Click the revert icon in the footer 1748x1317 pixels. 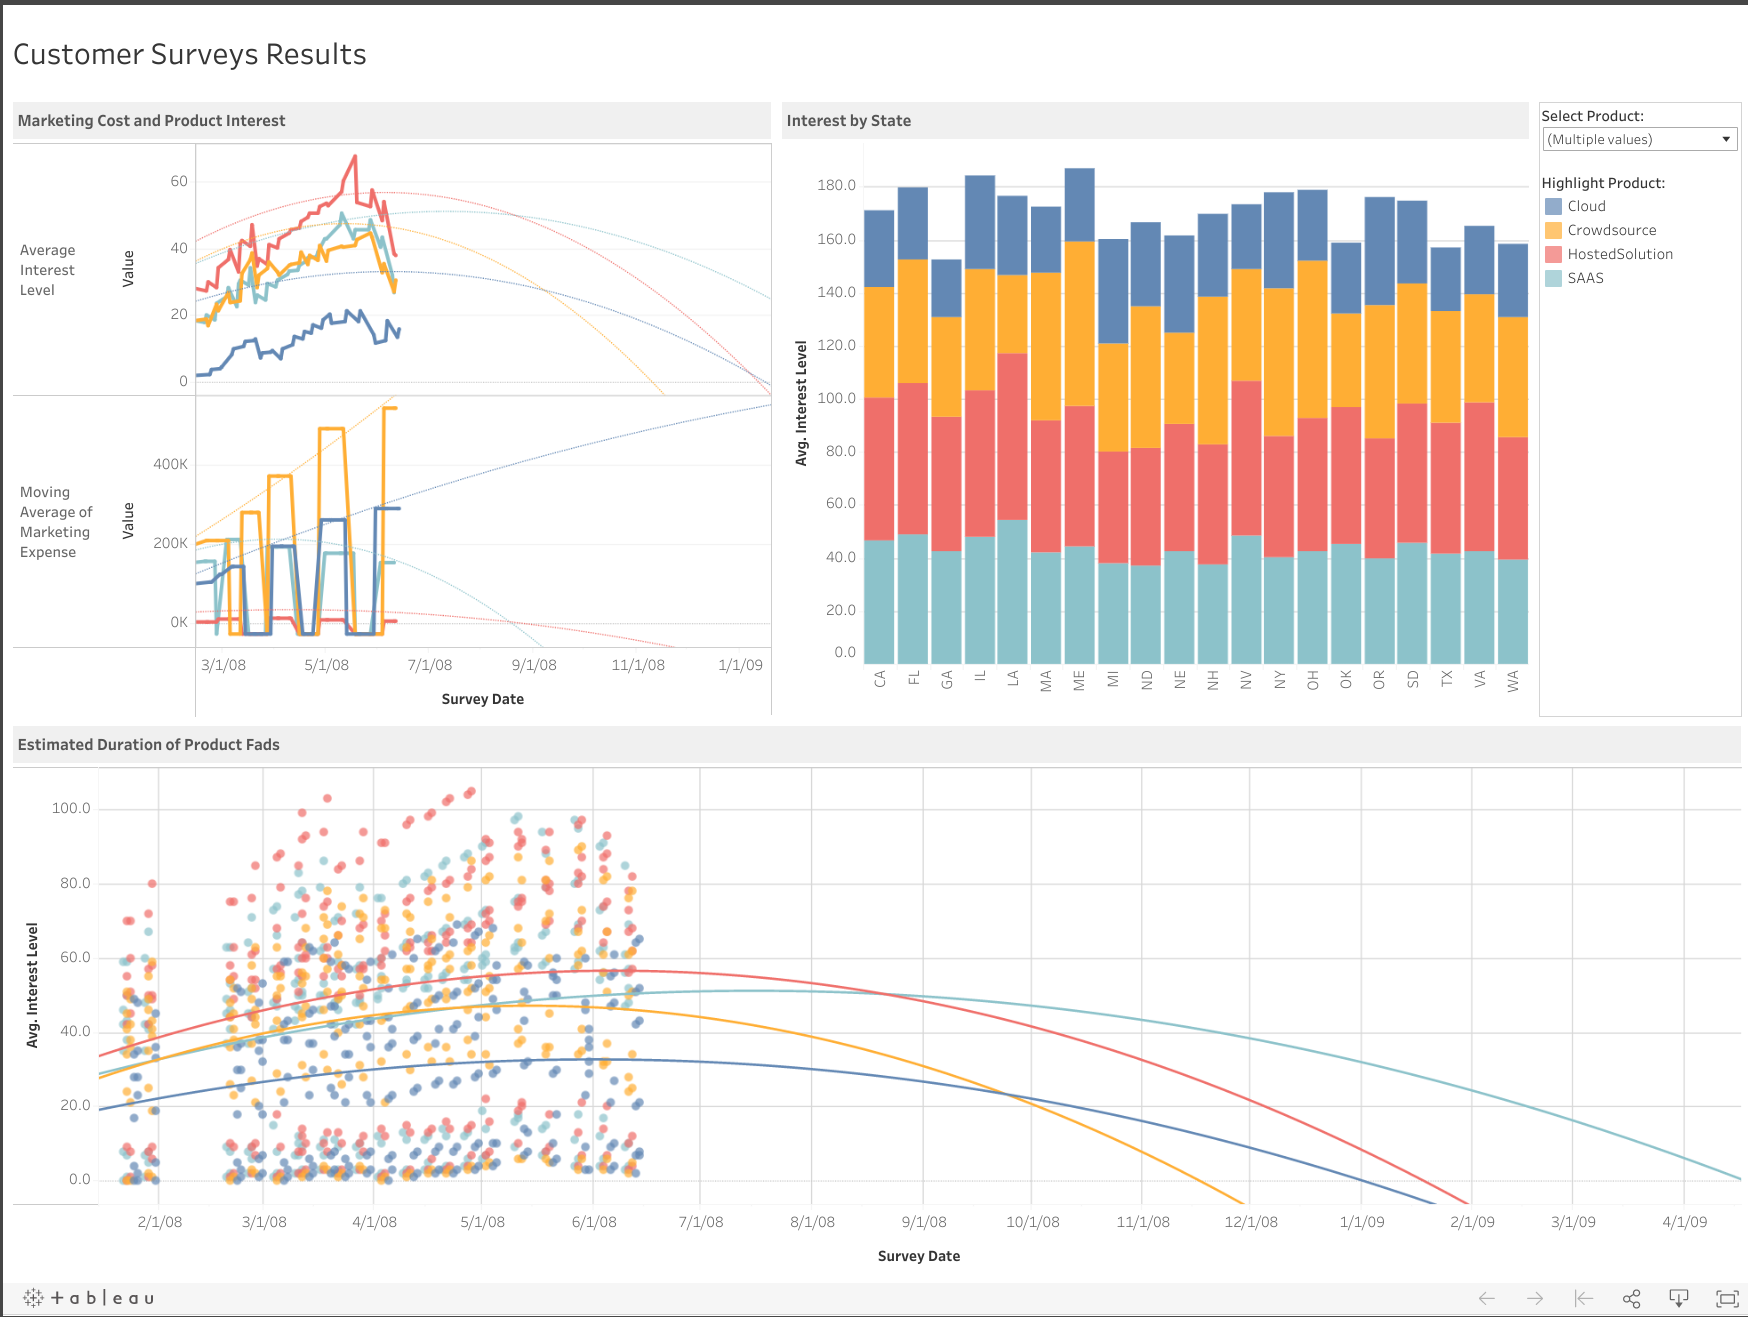[1583, 1298]
